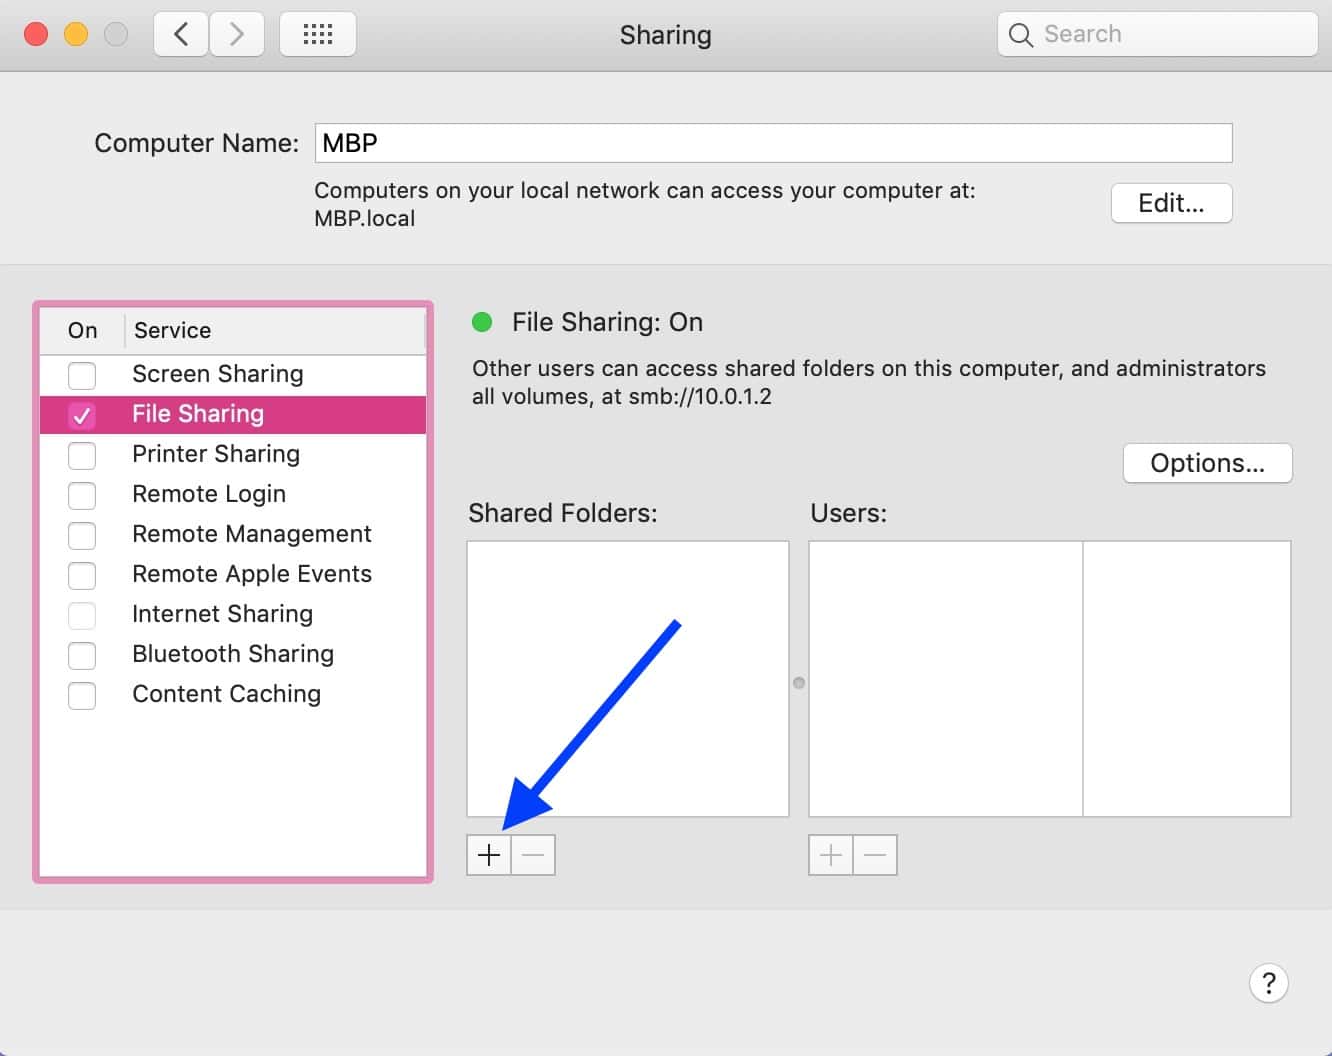Enable Bluetooth Sharing checkbox

tap(82, 655)
